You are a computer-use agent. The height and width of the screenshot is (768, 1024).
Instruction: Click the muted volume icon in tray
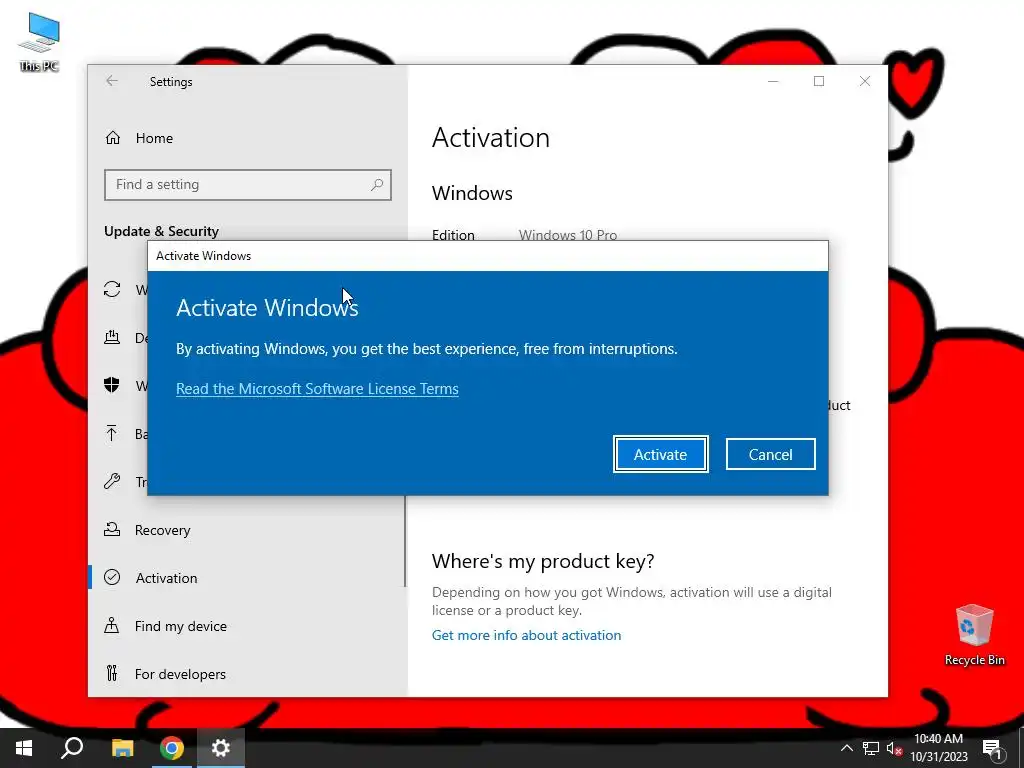894,748
